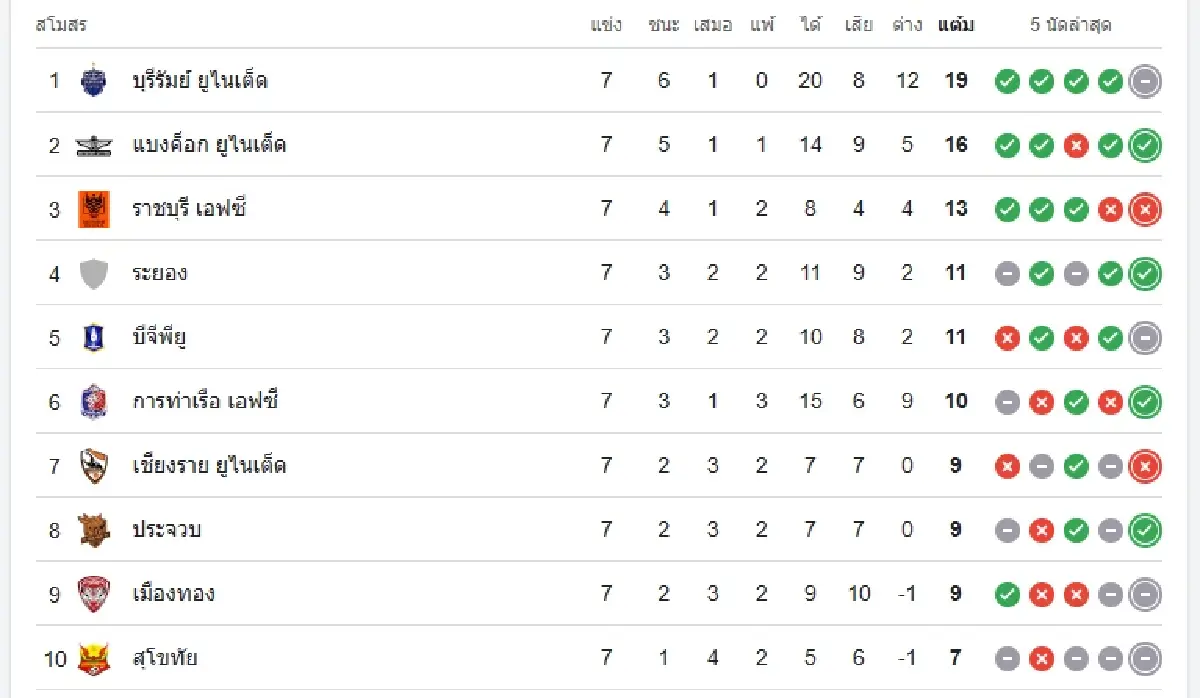This screenshot has height=698, width=1200.
Task: Open Buriram United's latest draw result icon
Action: click(x=1145, y=81)
